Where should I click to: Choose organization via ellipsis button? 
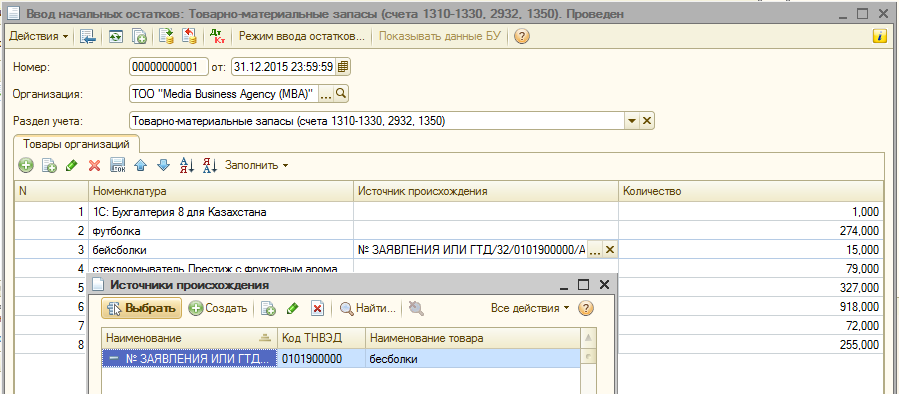(326, 94)
